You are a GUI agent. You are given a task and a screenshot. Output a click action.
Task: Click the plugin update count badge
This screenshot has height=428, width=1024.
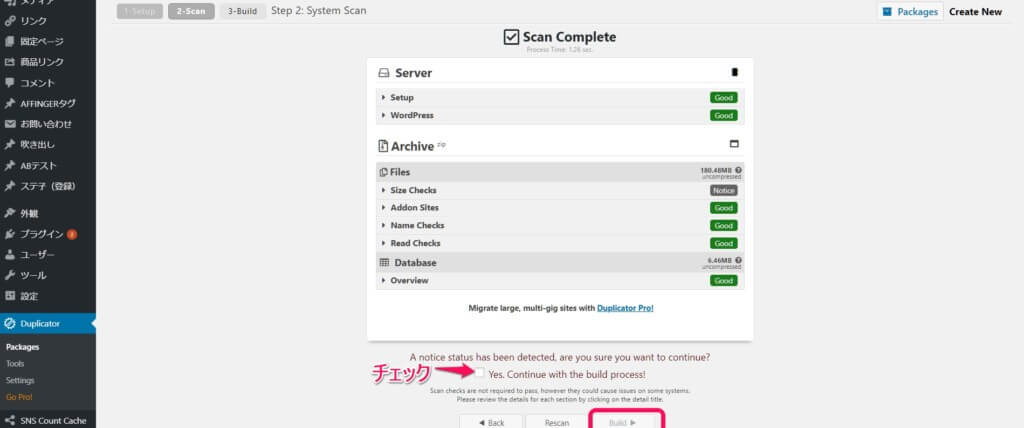coord(72,234)
